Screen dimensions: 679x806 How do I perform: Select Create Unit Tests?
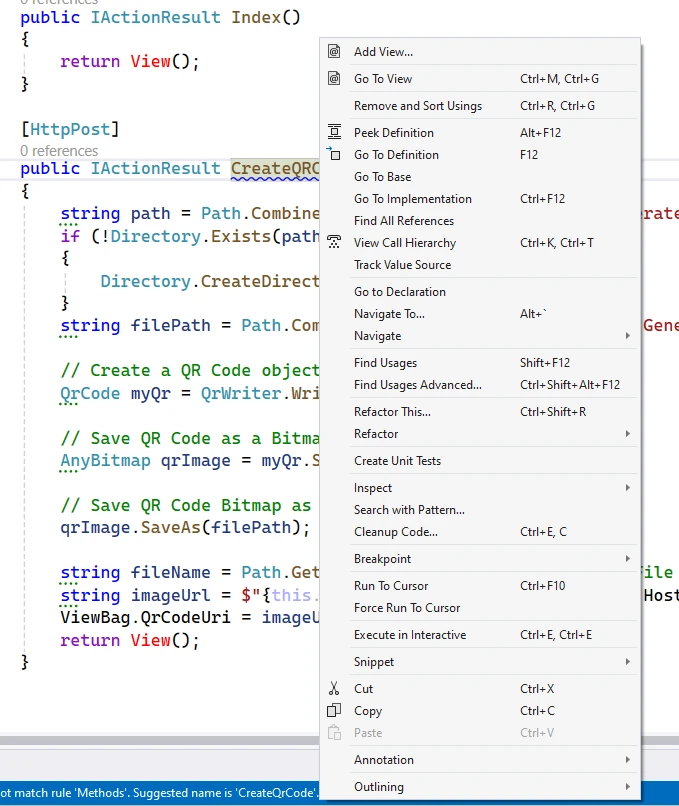point(397,461)
